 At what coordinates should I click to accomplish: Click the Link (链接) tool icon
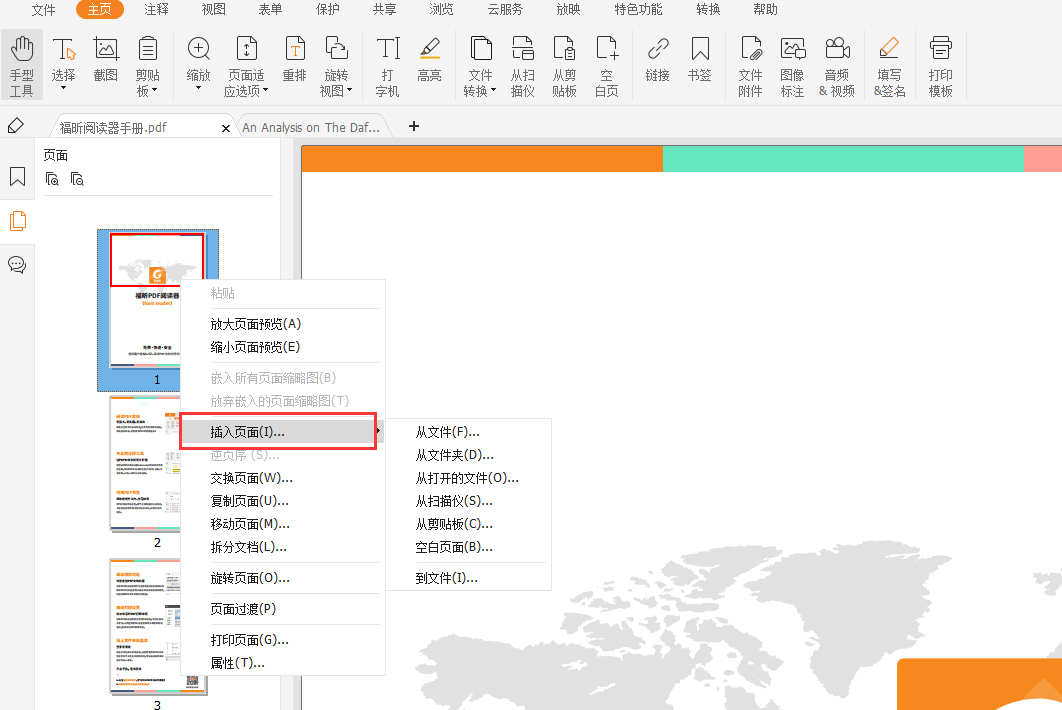pos(657,60)
